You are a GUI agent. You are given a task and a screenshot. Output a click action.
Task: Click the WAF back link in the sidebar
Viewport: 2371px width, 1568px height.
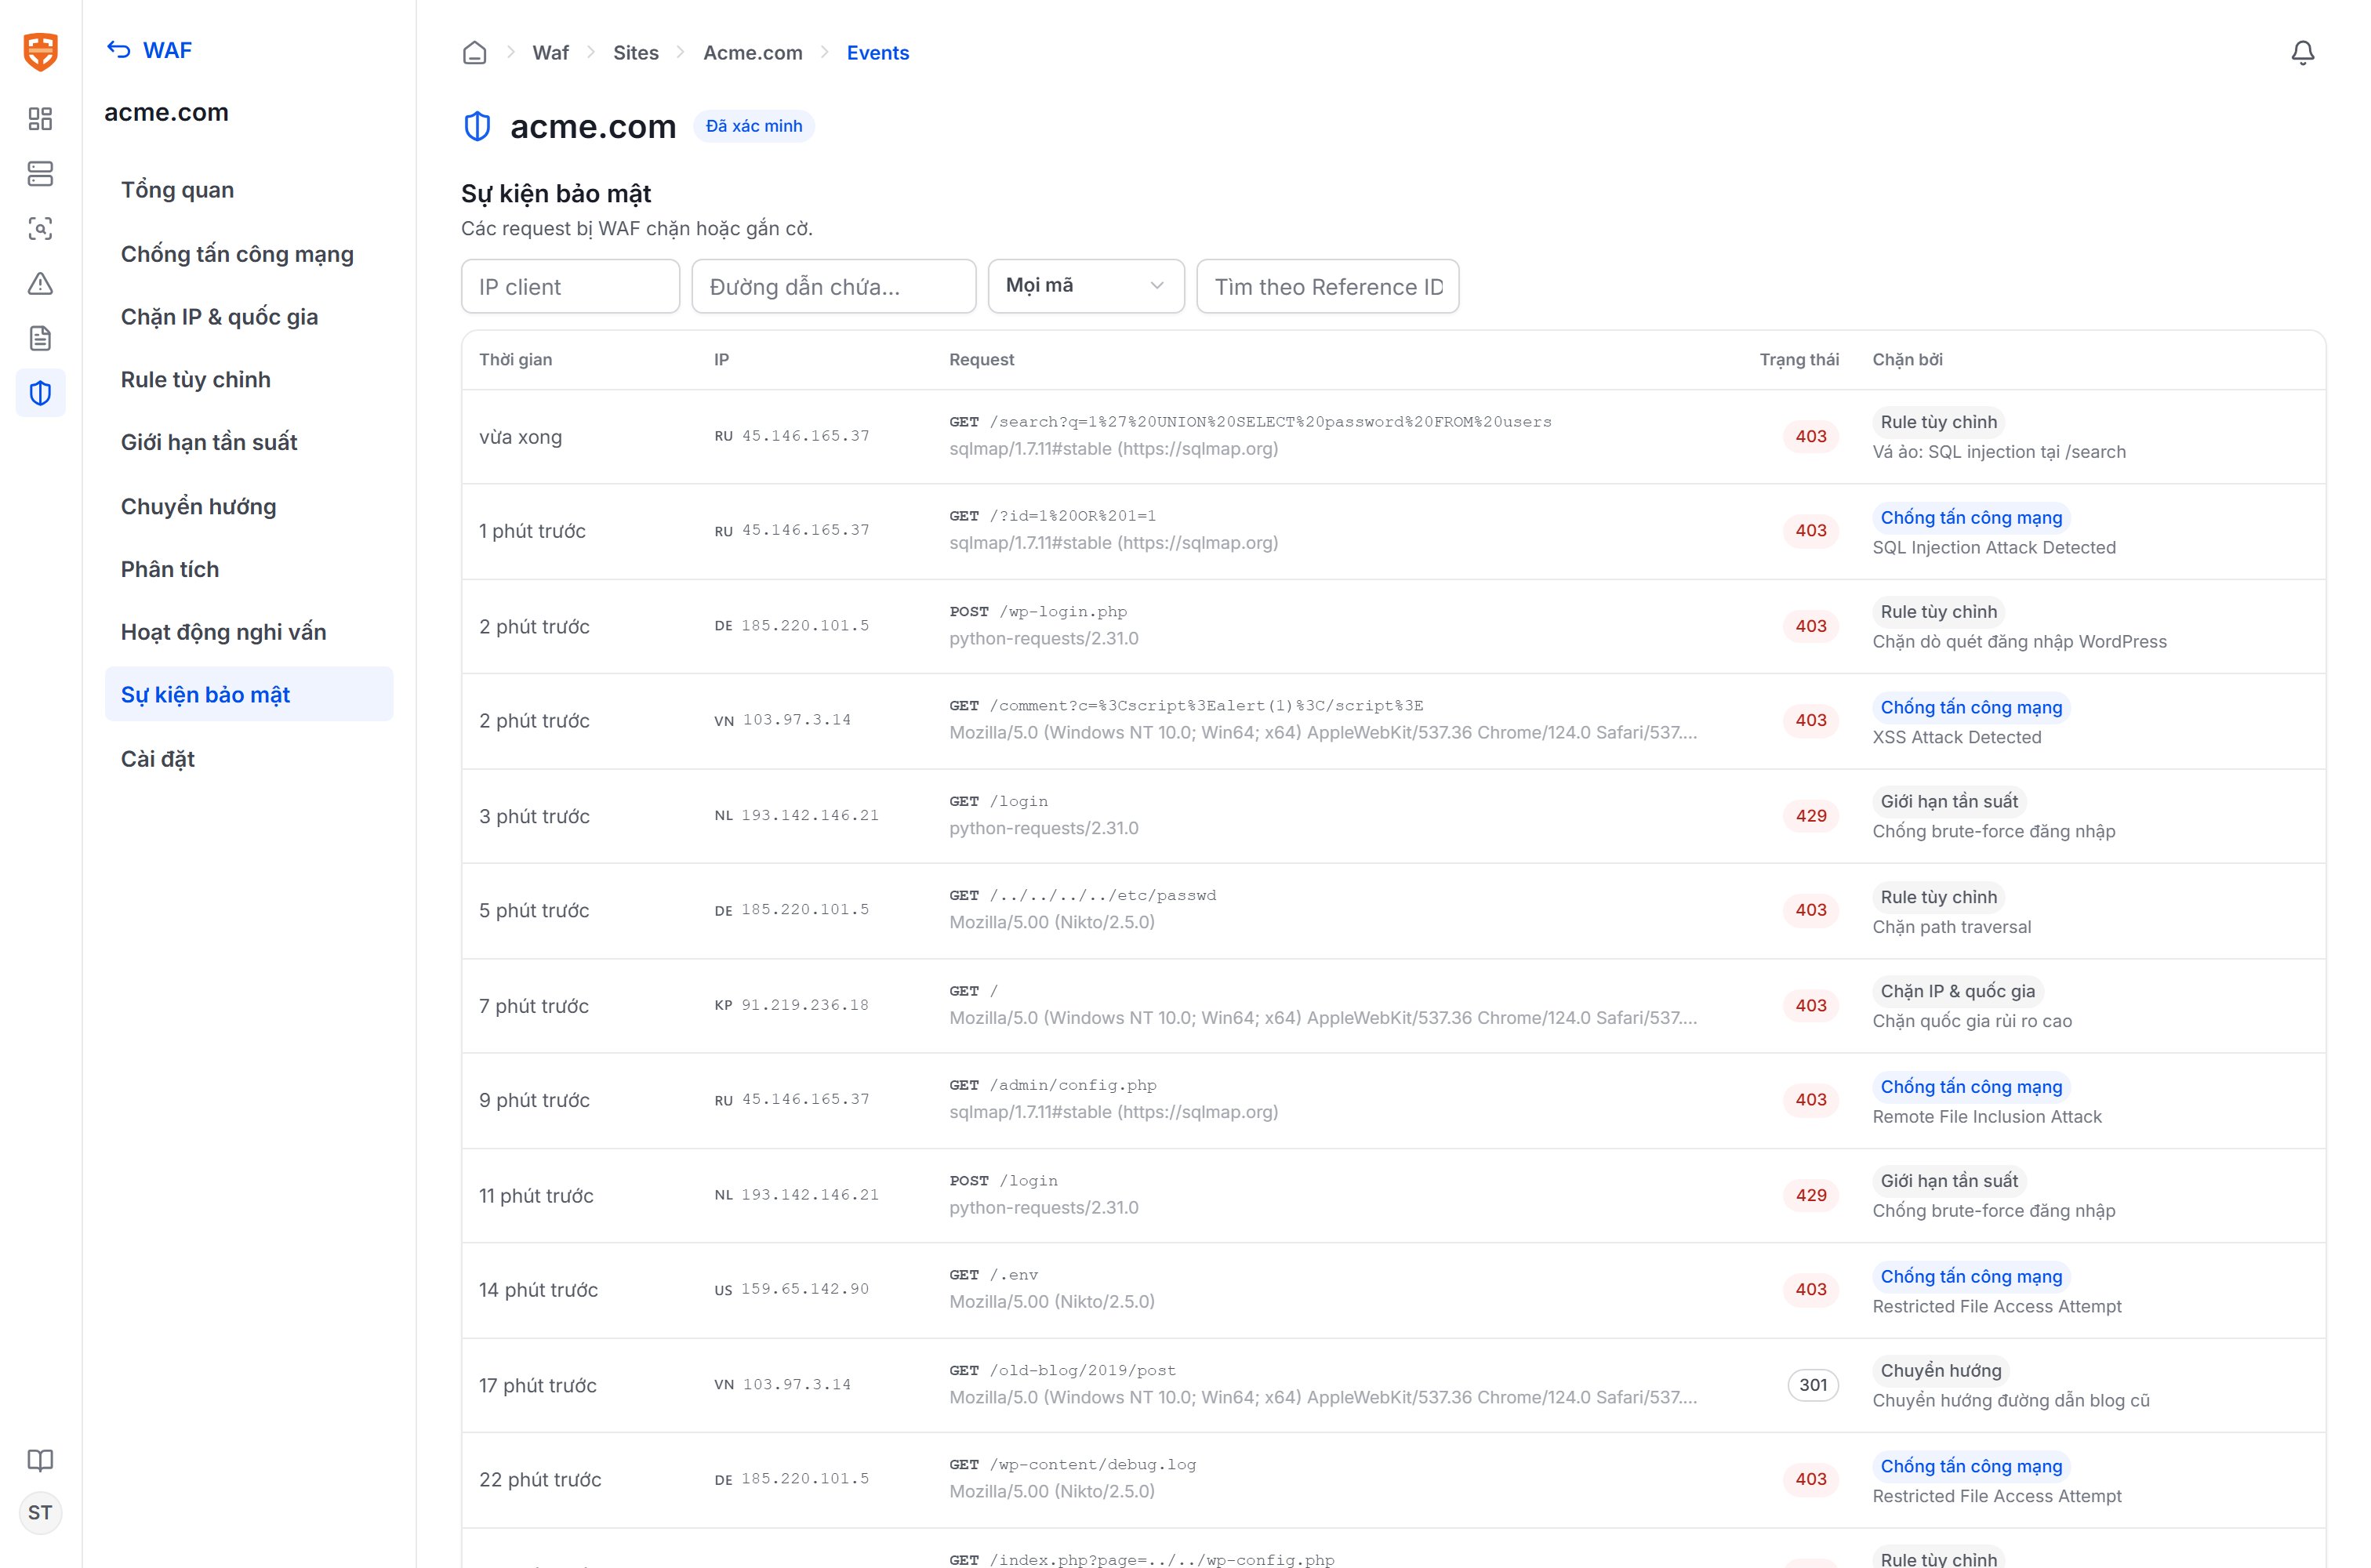pos(150,50)
